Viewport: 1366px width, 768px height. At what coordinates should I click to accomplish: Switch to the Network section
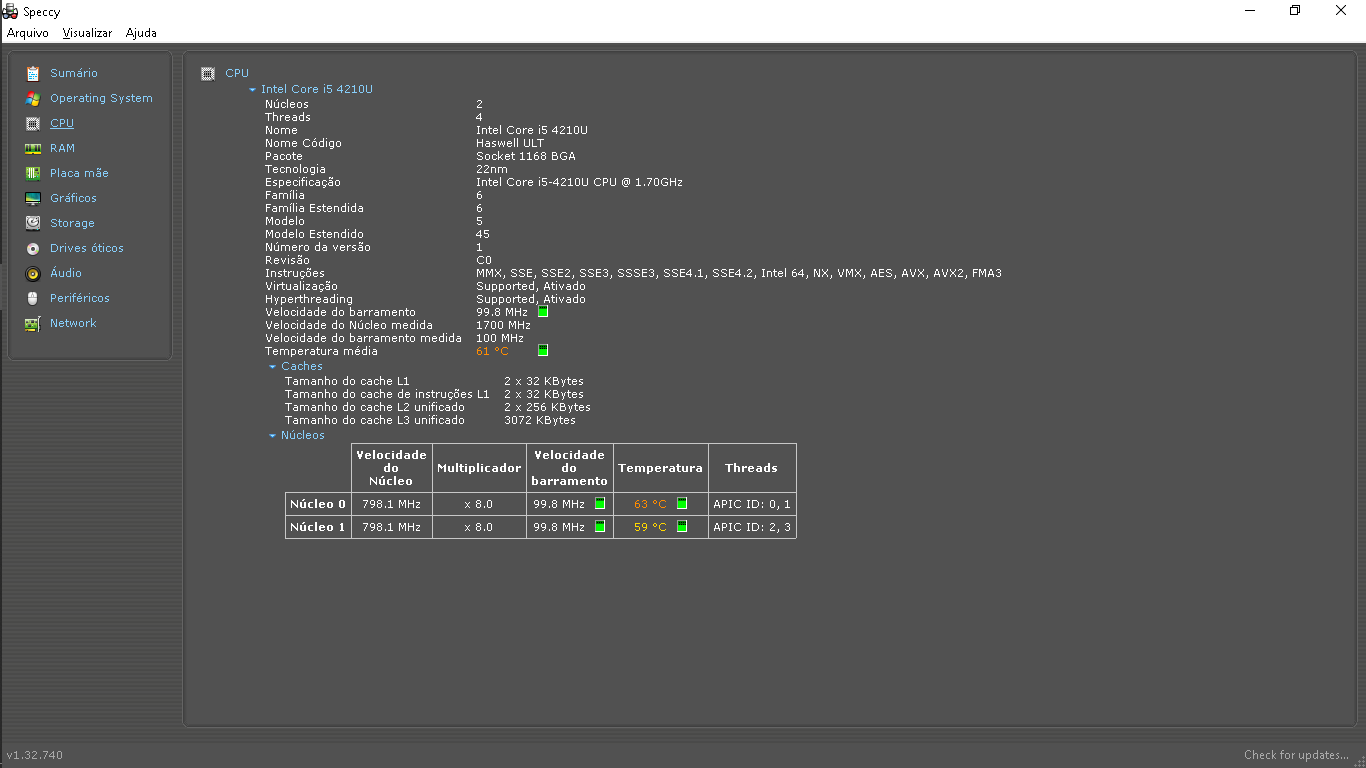73,323
